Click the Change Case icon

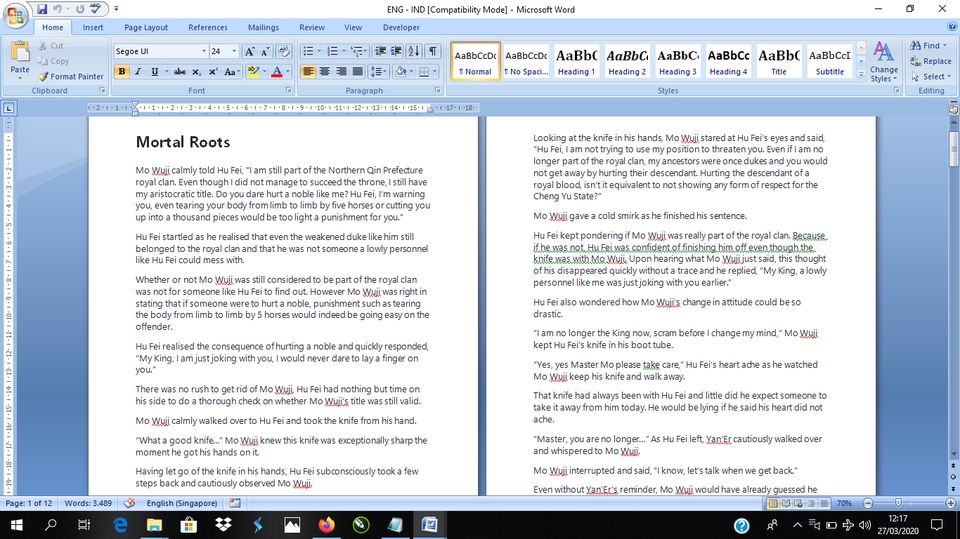click(230, 72)
